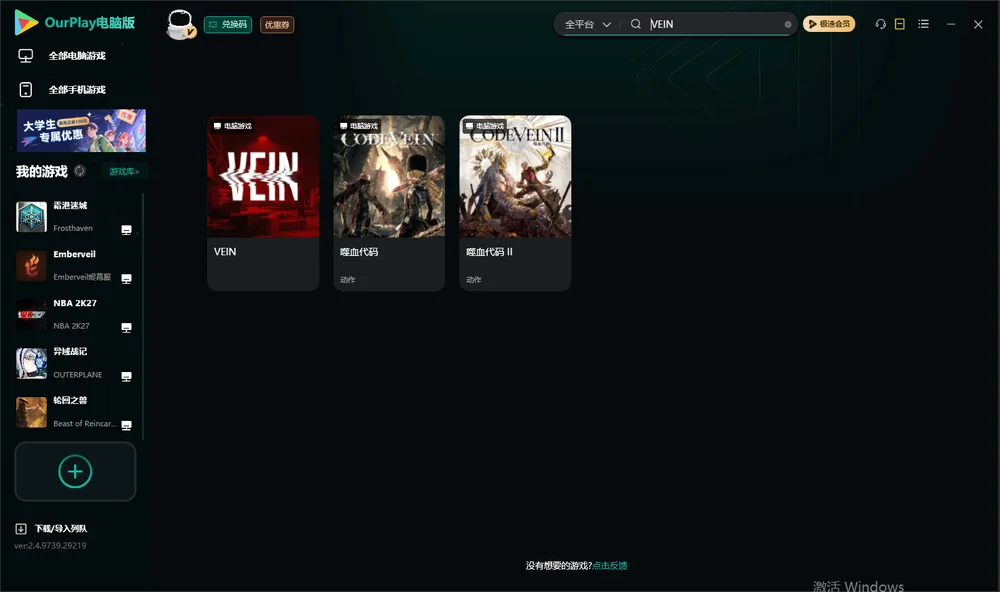Click the OurPlay logo icon
The height and width of the screenshot is (592, 1000).
(26, 23)
